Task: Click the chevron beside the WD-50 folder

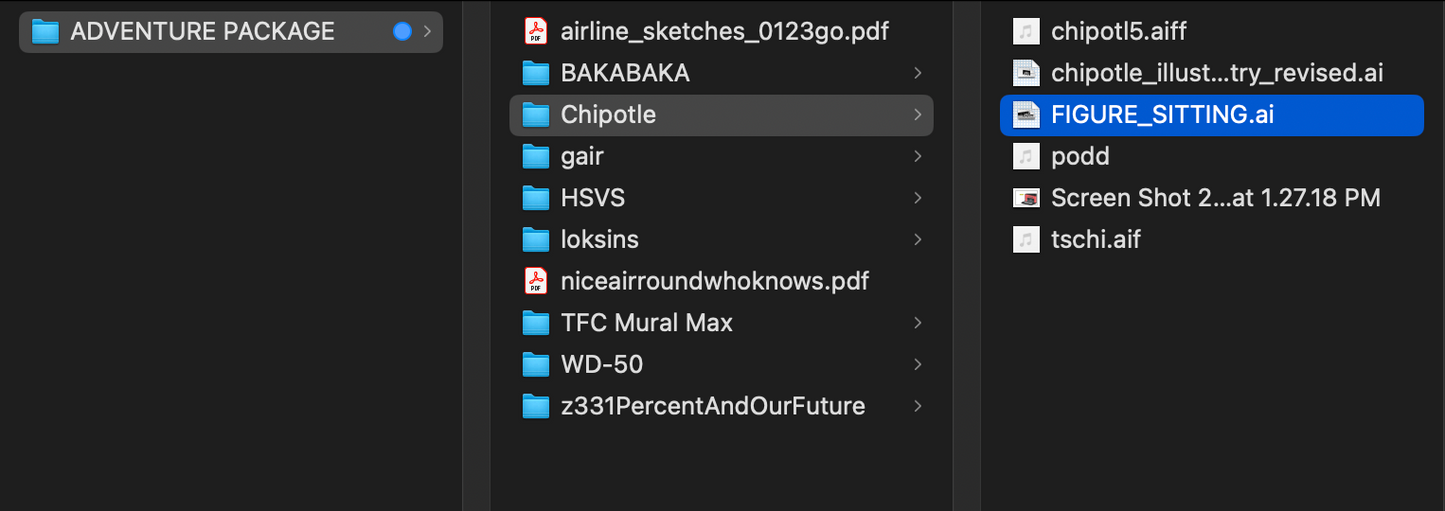Action: [917, 364]
